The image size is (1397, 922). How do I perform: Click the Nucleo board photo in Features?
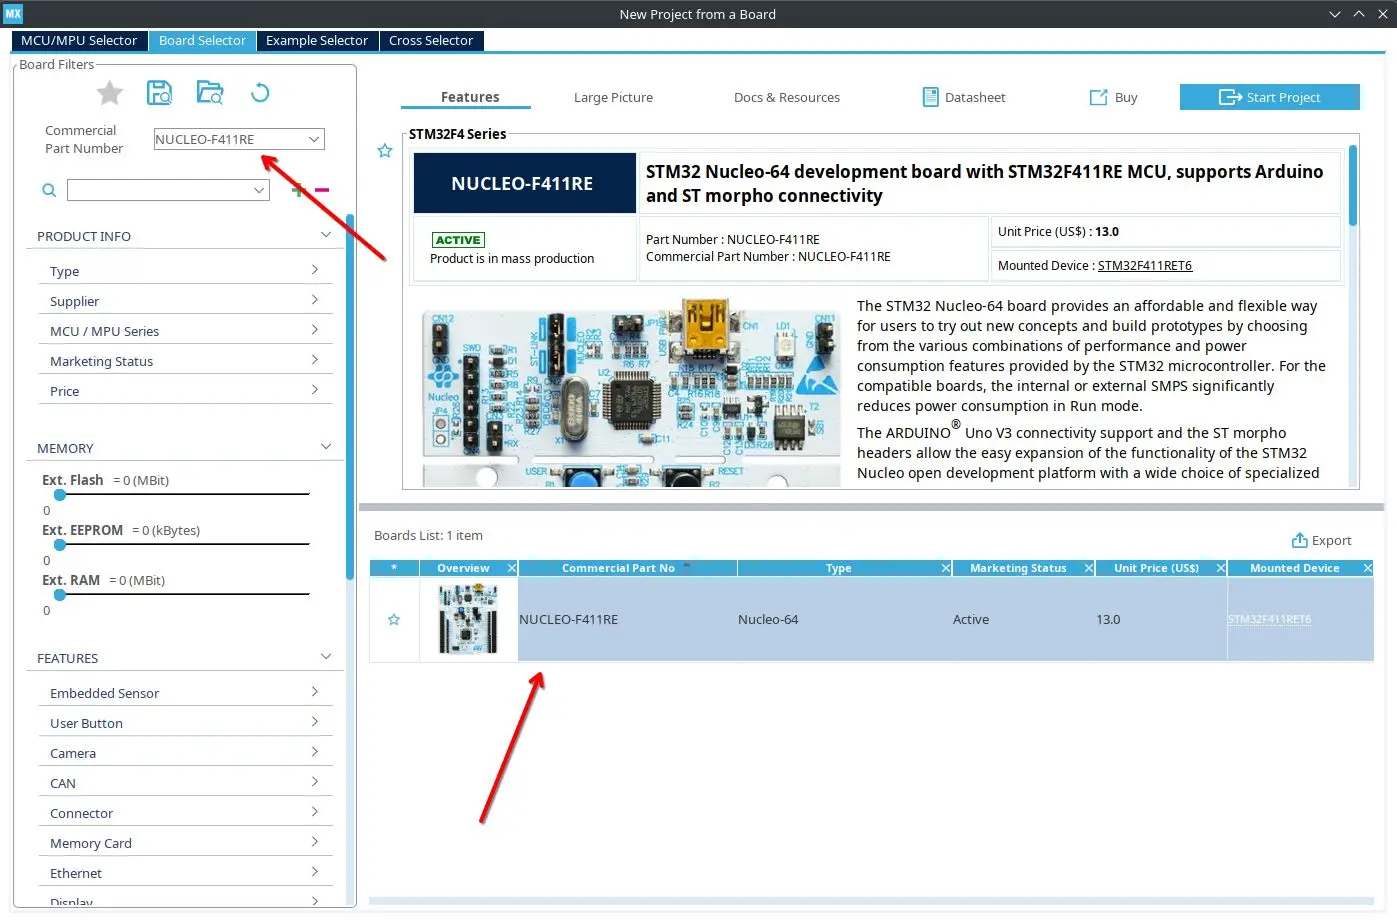[x=632, y=392]
